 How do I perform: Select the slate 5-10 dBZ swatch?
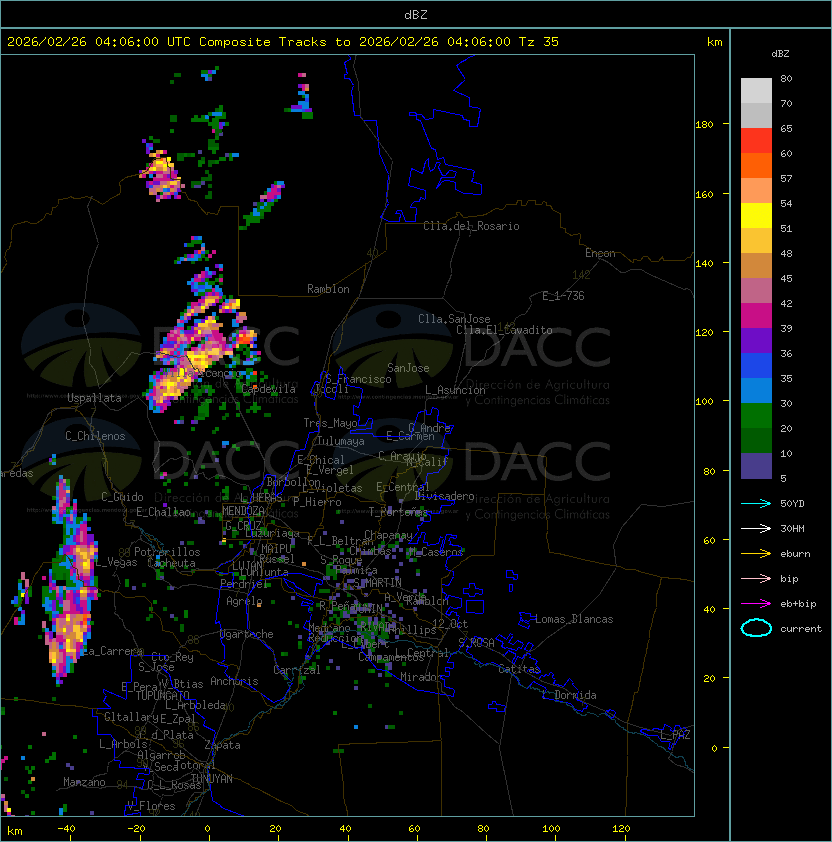756,466
